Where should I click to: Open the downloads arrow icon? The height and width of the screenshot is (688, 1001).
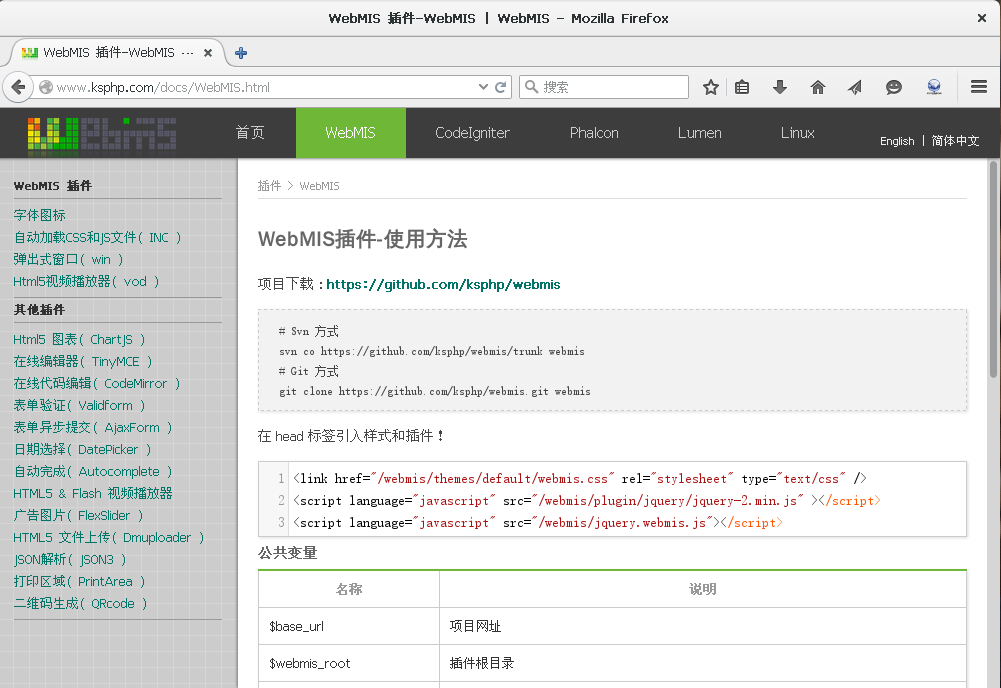[x=779, y=87]
